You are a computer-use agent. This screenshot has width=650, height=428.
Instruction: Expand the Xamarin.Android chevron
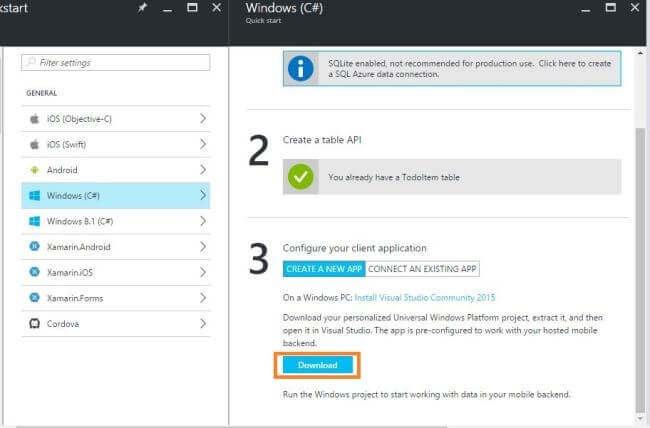coord(203,247)
